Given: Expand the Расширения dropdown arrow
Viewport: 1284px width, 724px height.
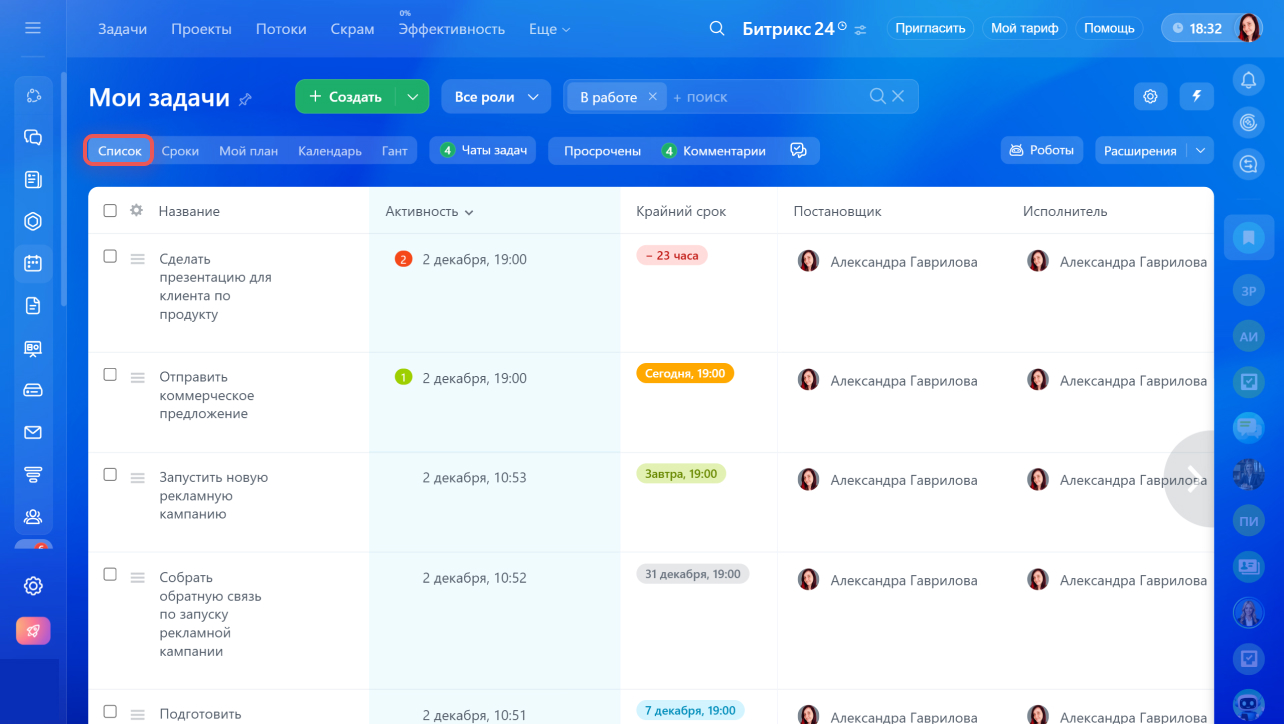Looking at the screenshot, I should (1201, 151).
